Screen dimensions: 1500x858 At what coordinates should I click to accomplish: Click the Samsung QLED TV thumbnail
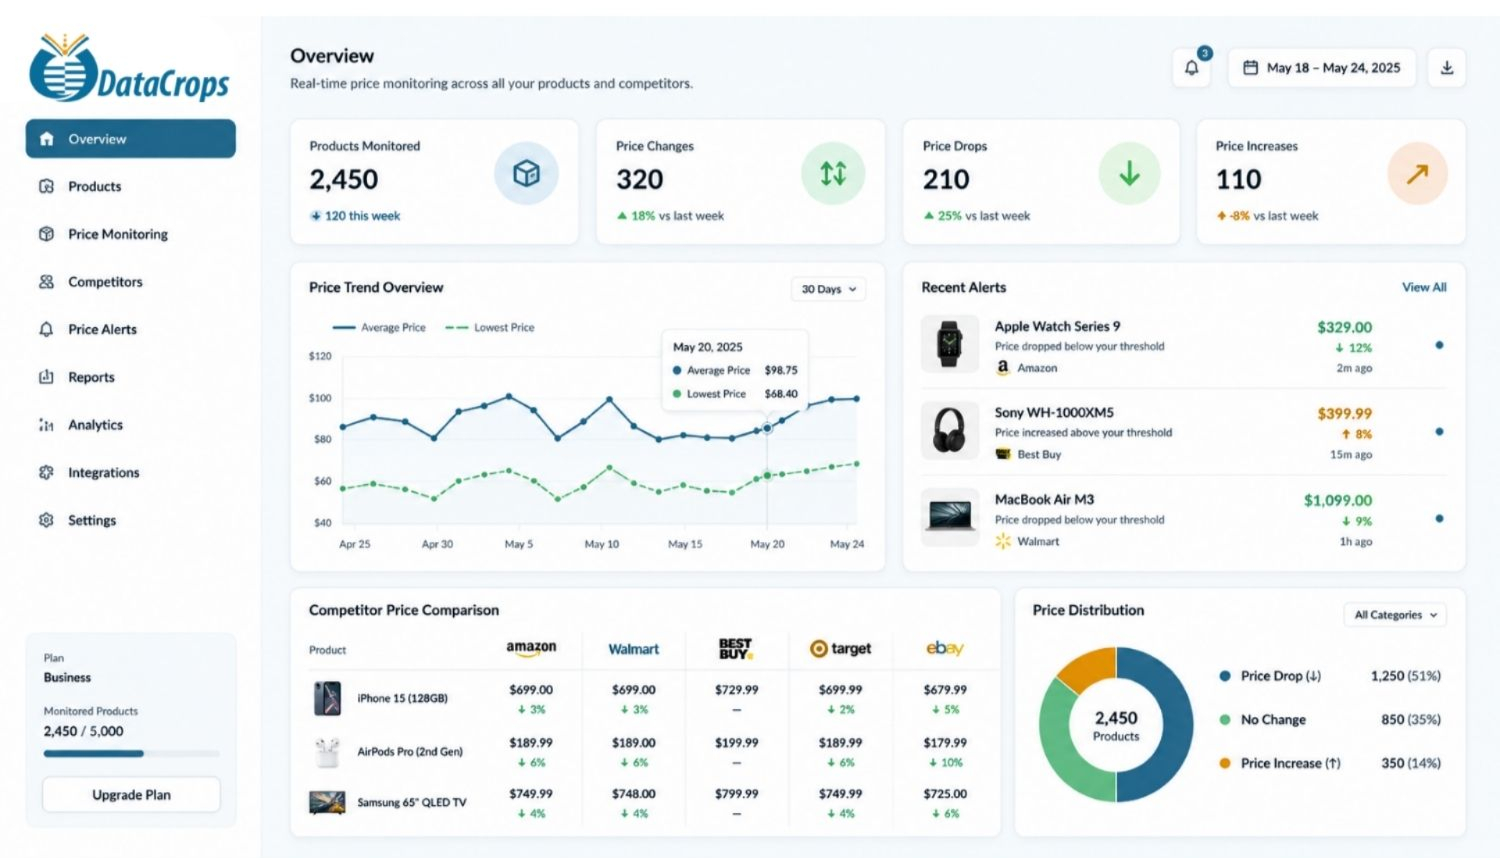(327, 802)
